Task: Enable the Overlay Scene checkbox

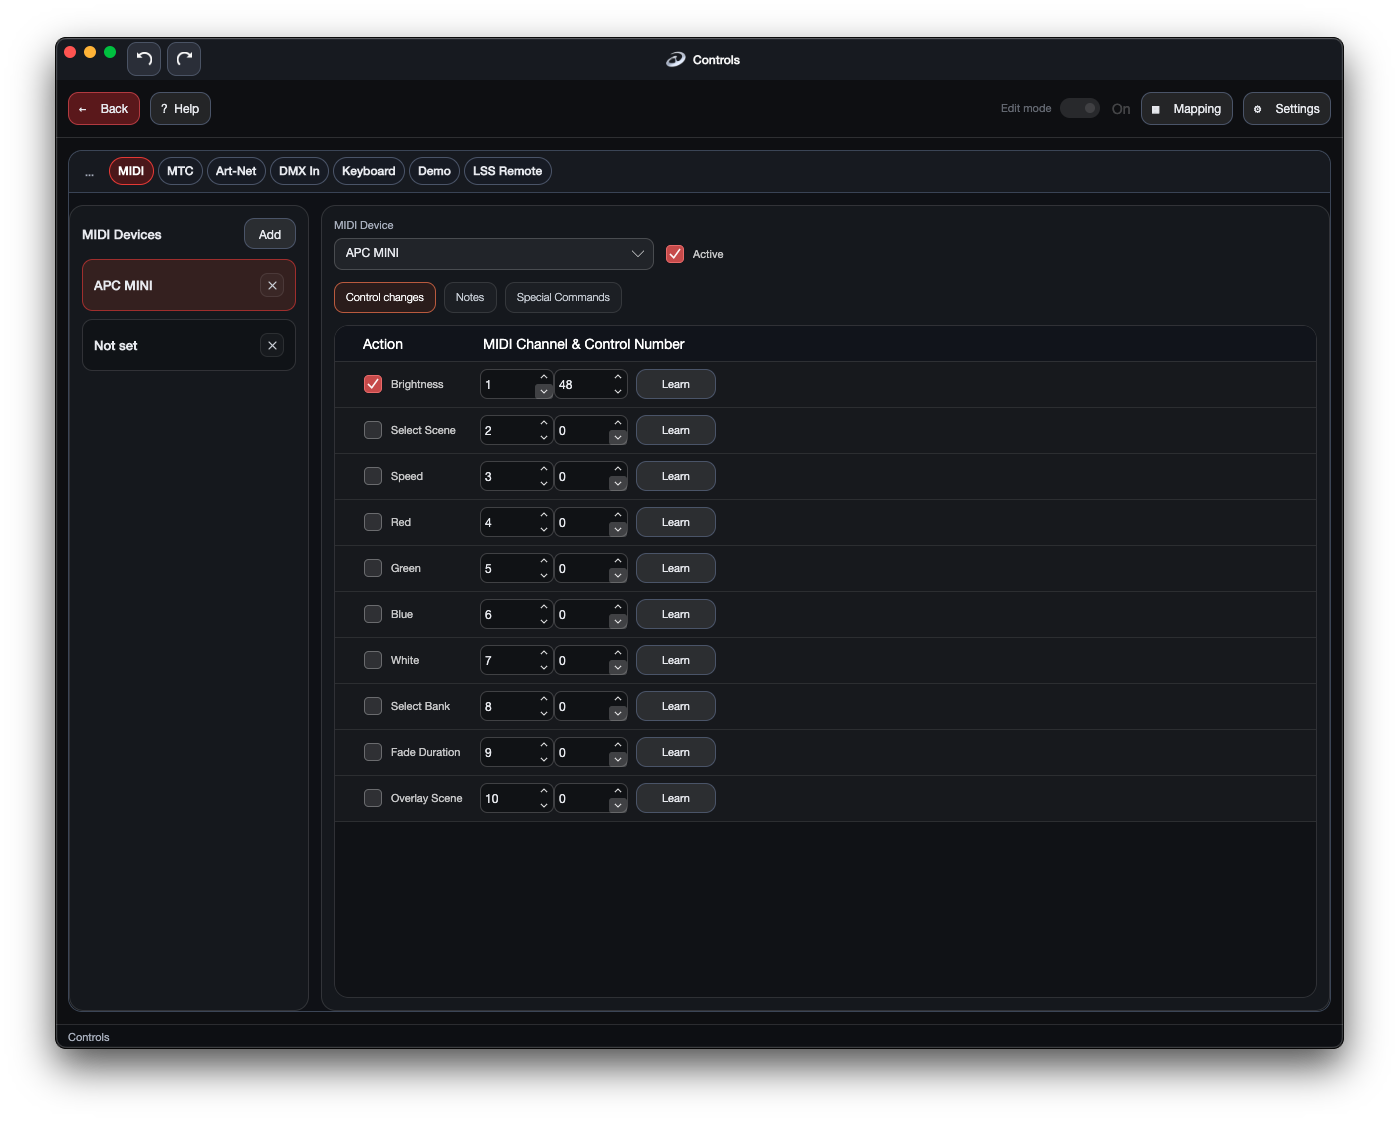Action: [x=373, y=798]
